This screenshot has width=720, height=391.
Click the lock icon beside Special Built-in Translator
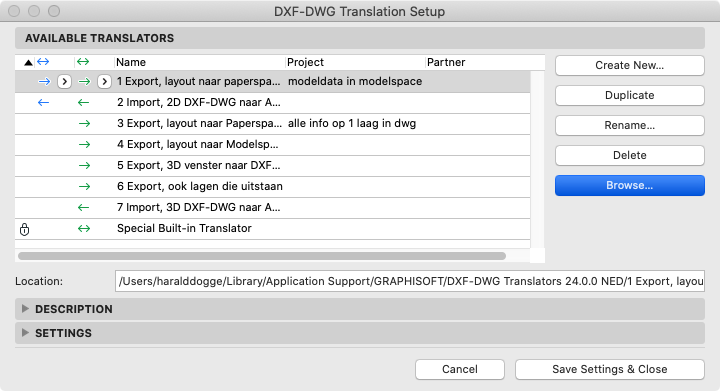point(25,229)
